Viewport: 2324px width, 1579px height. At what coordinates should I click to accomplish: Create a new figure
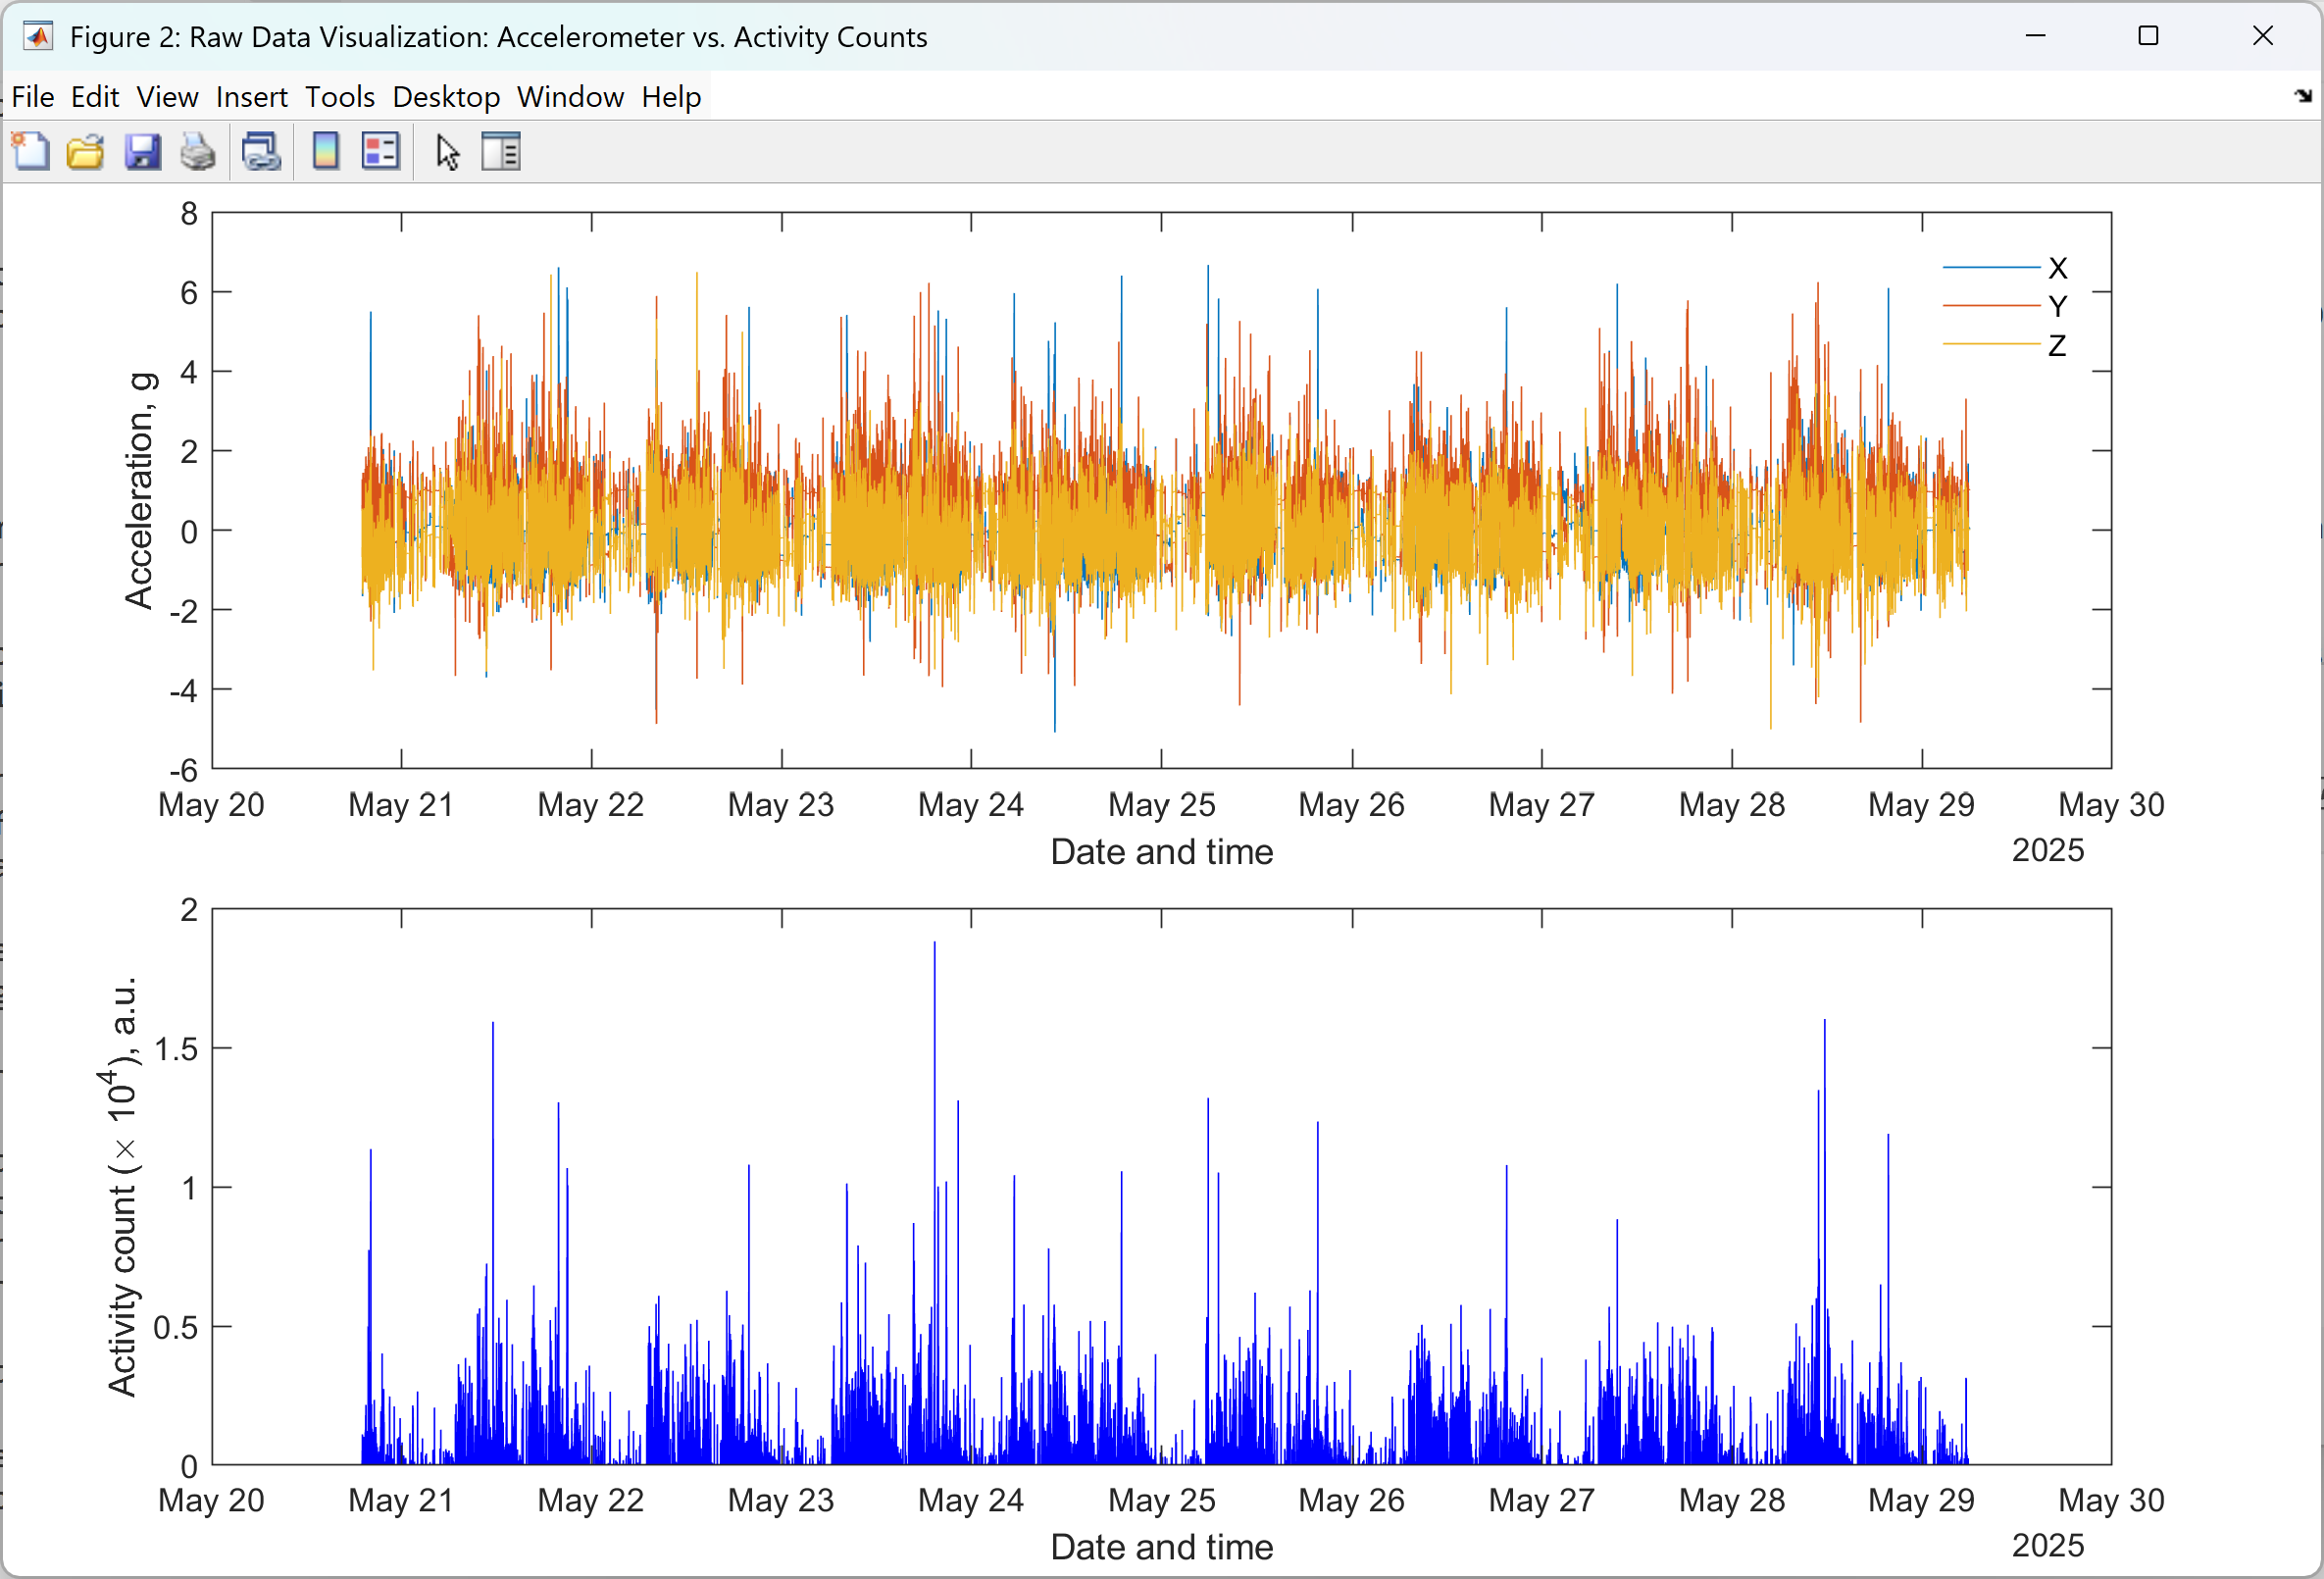coord(31,151)
